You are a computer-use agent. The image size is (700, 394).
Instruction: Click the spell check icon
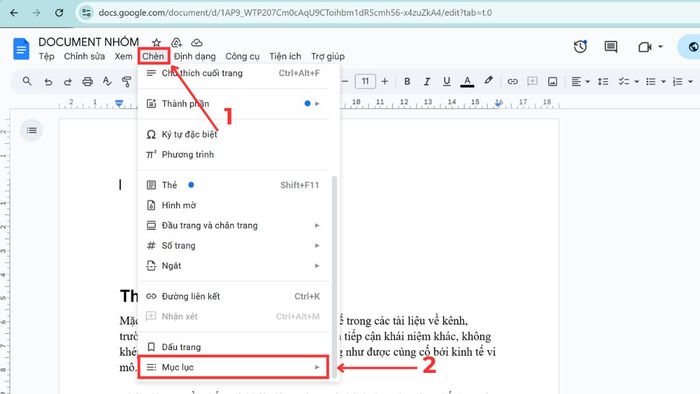[107, 81]
